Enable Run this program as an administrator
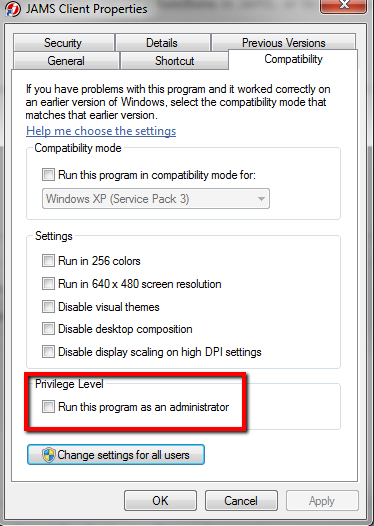The height and width of the screenshot is (526, 374). click(48, 407)
